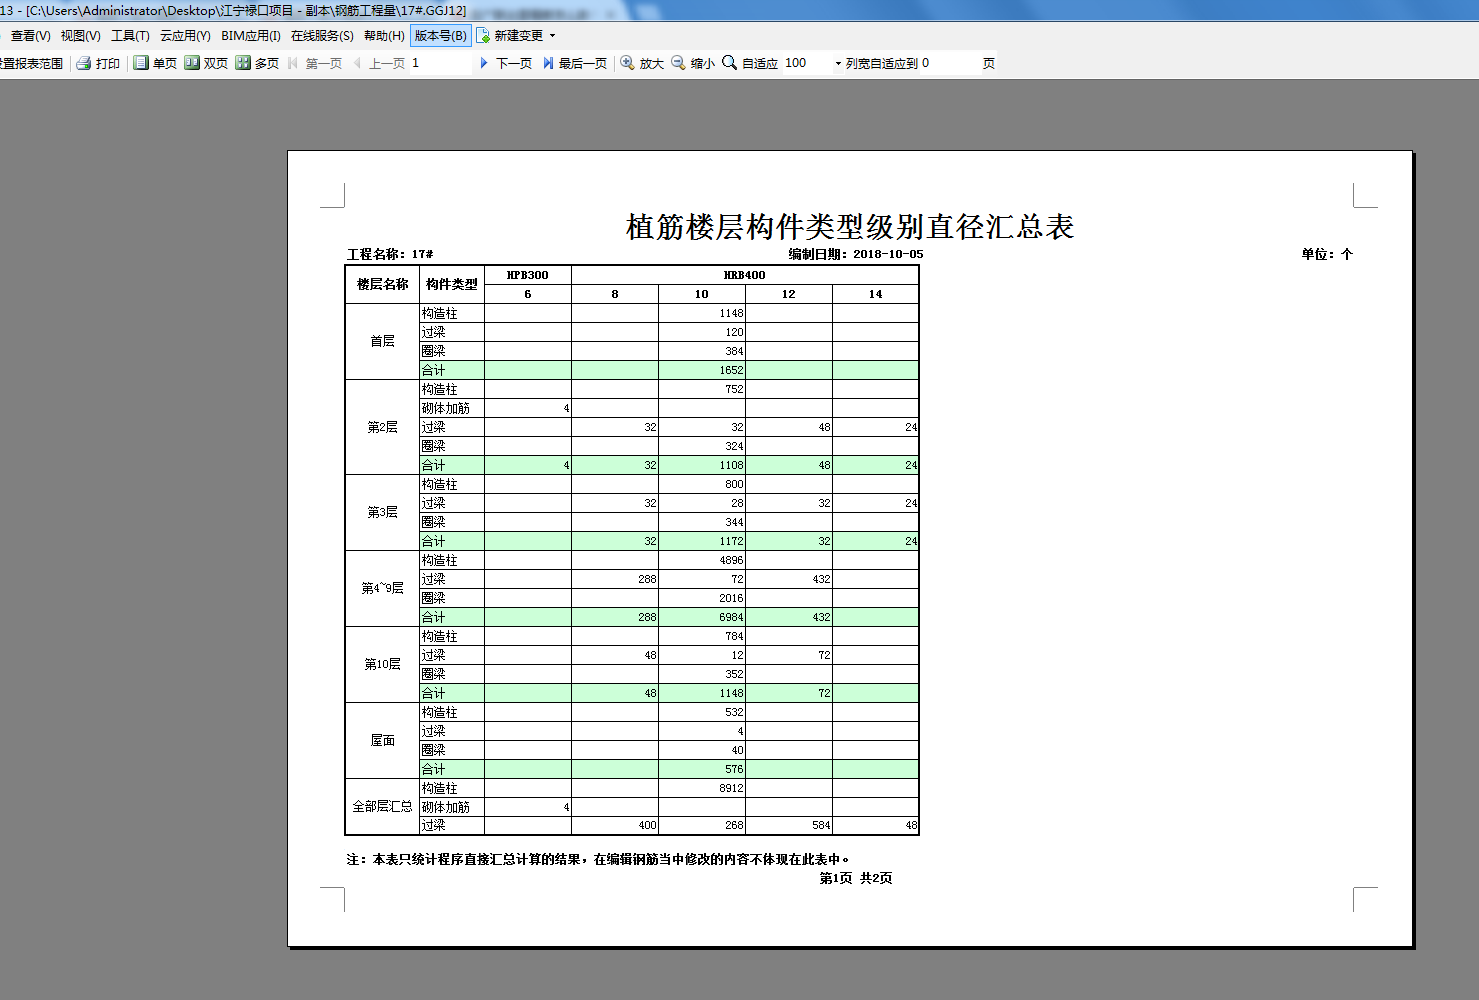
Task: Click 工程名称: 17# text
Action: click(390, 254)
